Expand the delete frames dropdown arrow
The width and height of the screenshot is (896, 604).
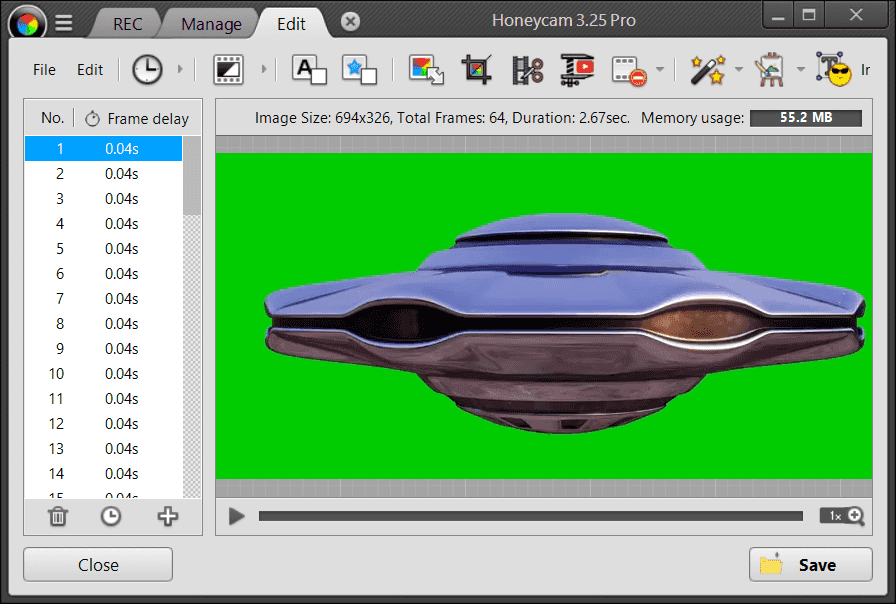(660, 69)
